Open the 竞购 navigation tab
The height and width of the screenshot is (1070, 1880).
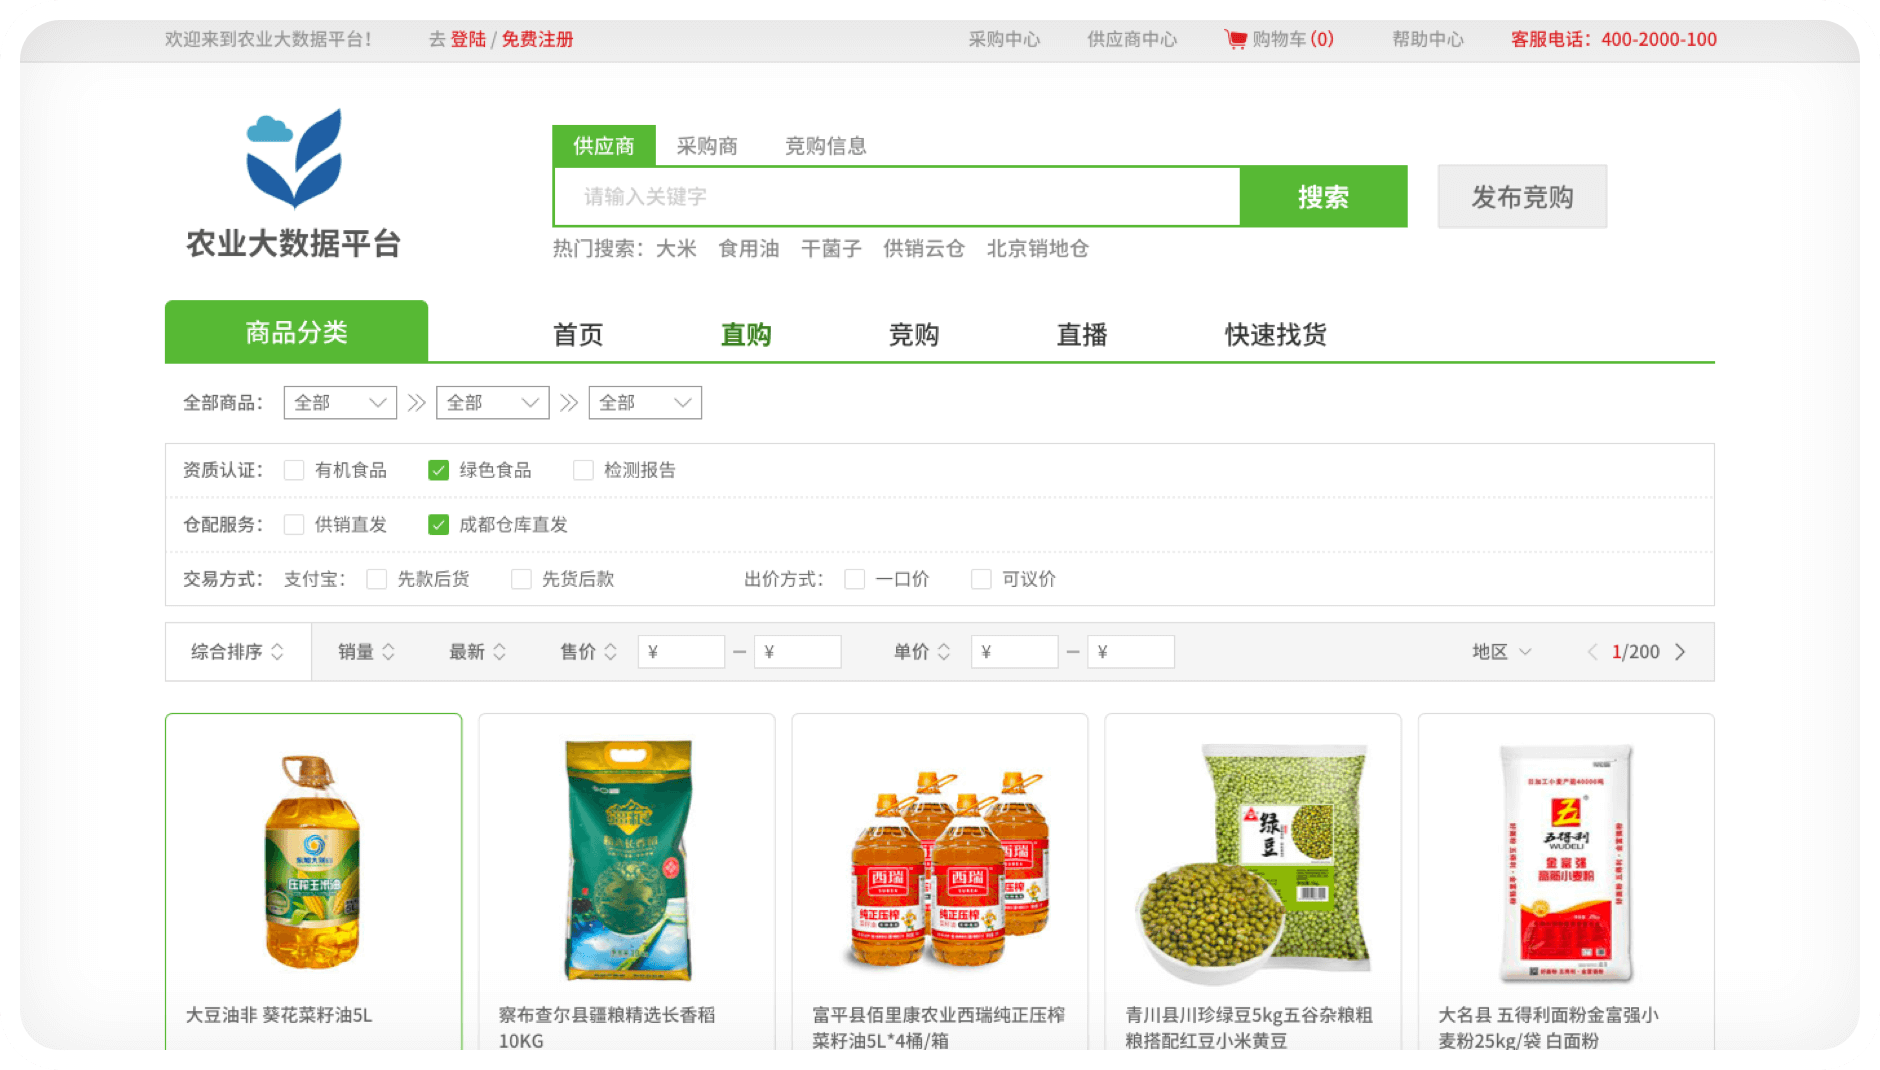(x=914, y=334)
